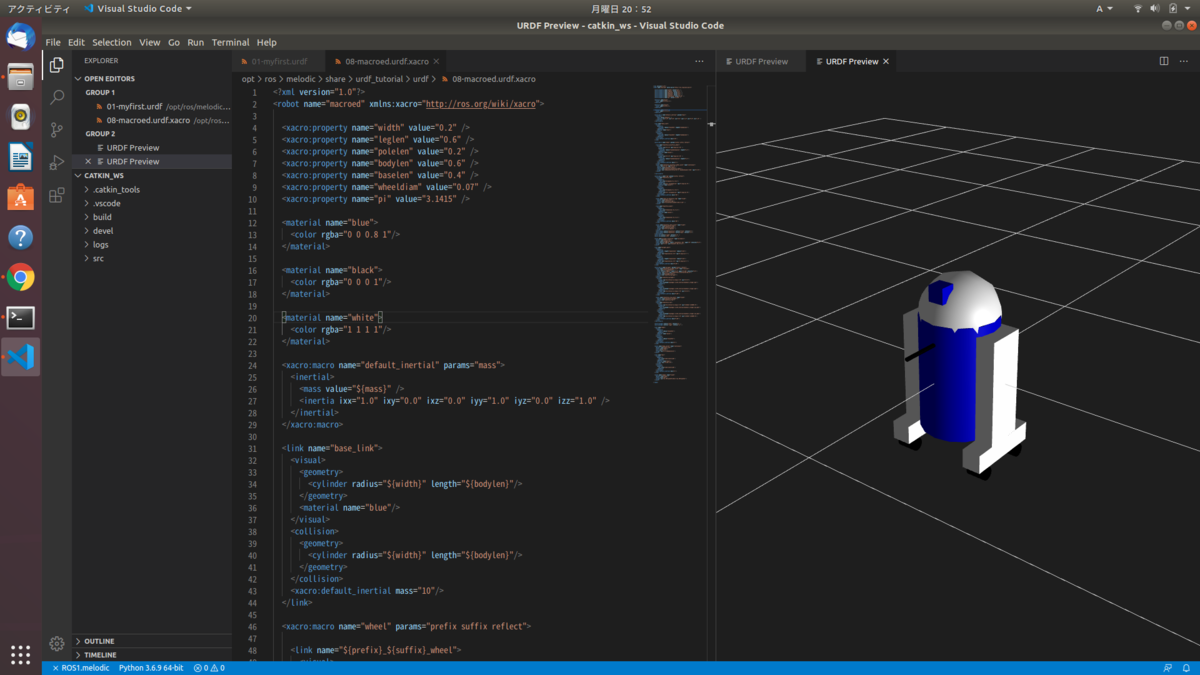Open the Edit menu
The height and width of the screenshot is (675, 1200).
pos(76,43)
